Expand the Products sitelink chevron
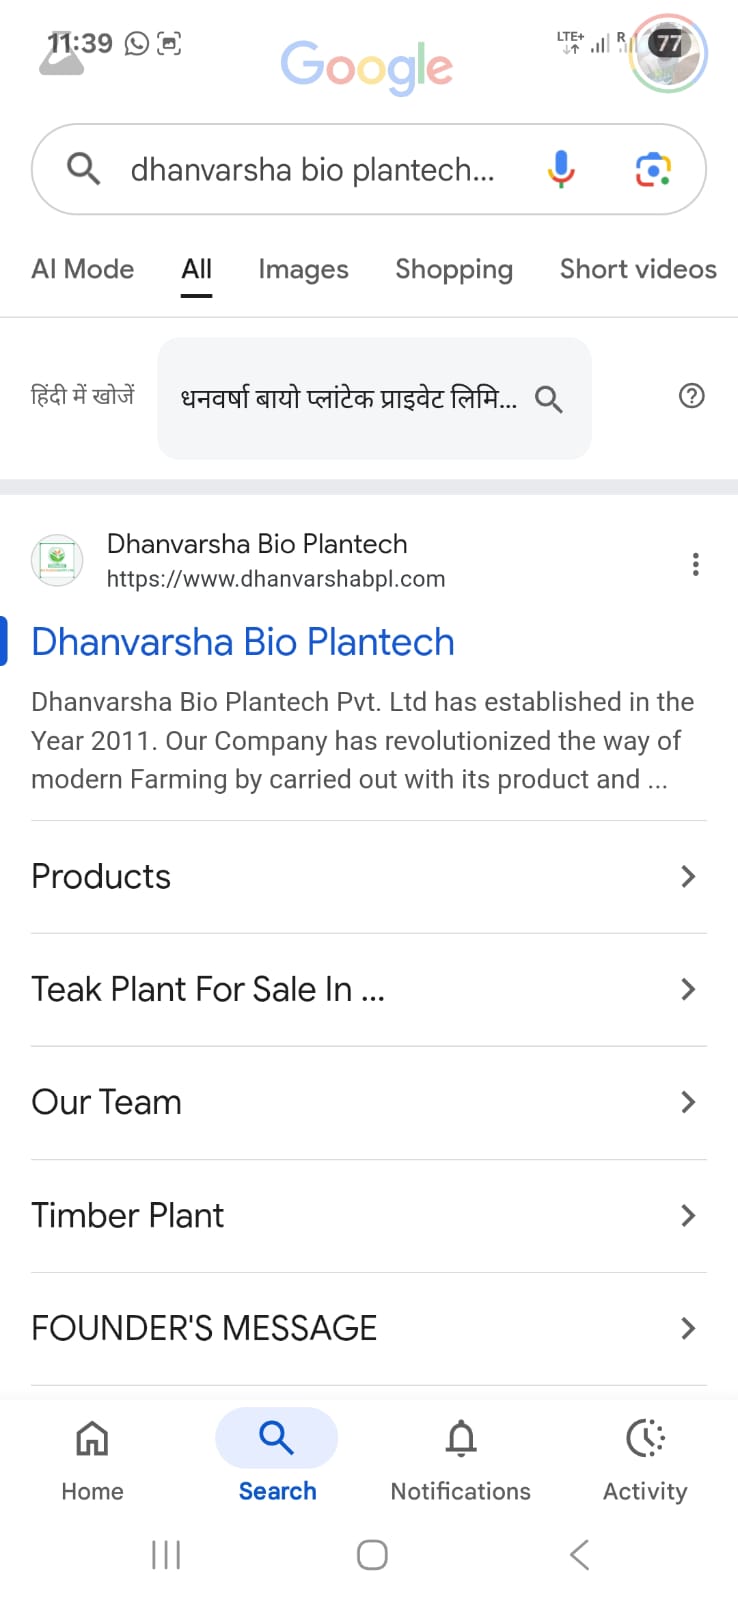This screenshot has height=1600, width=738. click(x=687, y=877)
